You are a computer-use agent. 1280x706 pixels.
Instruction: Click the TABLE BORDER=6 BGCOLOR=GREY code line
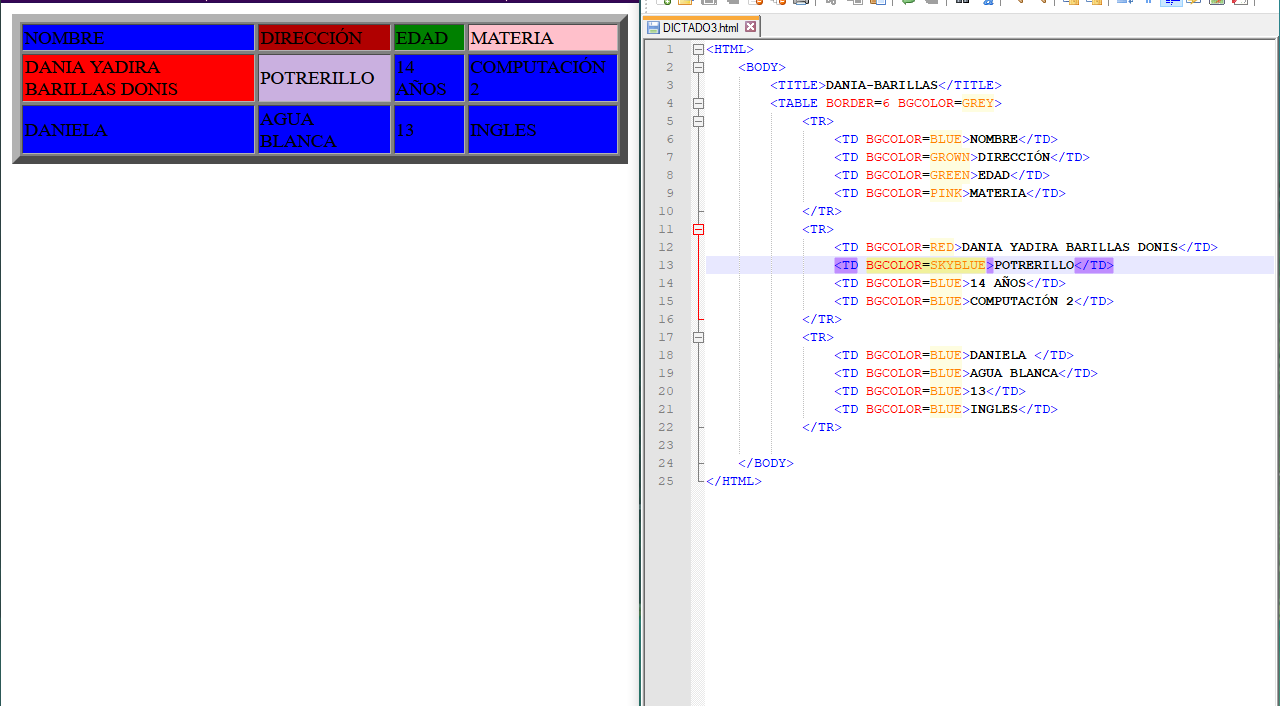(886, 103)
